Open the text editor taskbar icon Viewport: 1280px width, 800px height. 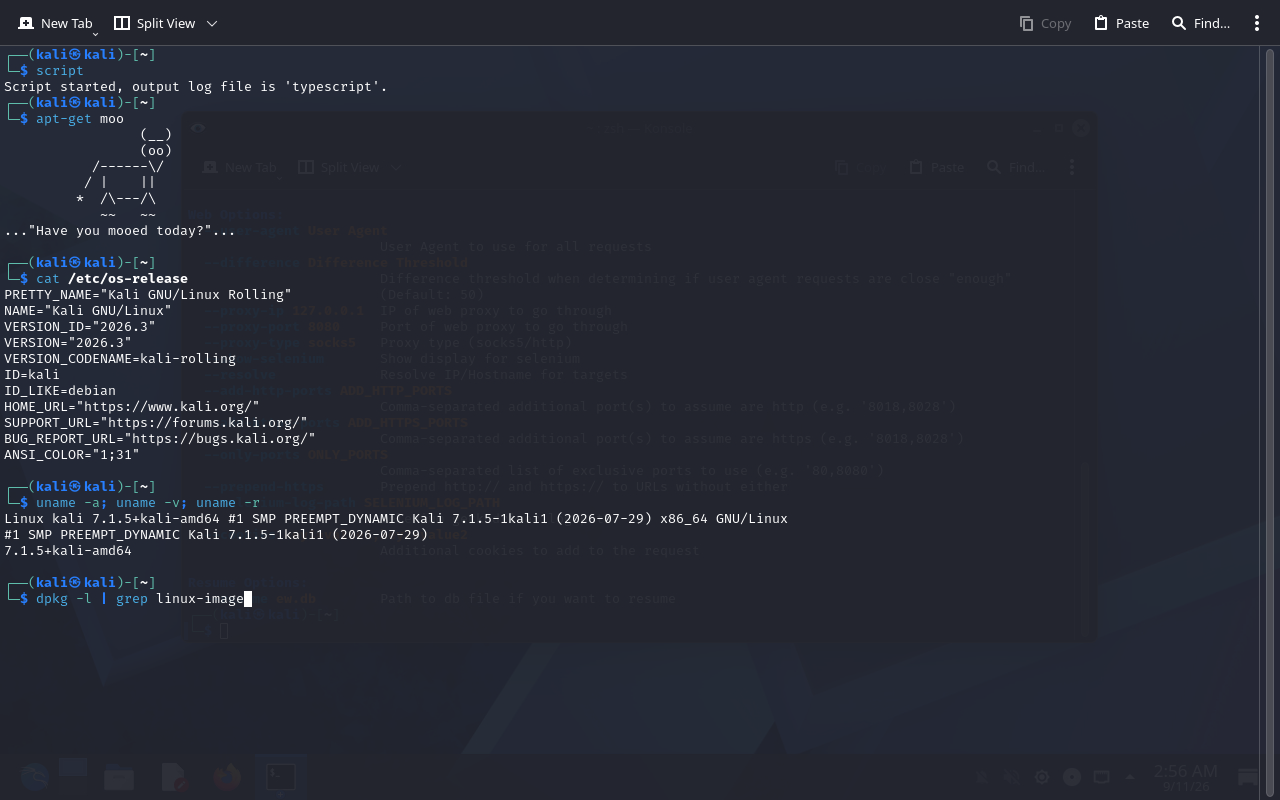(174, 777)
